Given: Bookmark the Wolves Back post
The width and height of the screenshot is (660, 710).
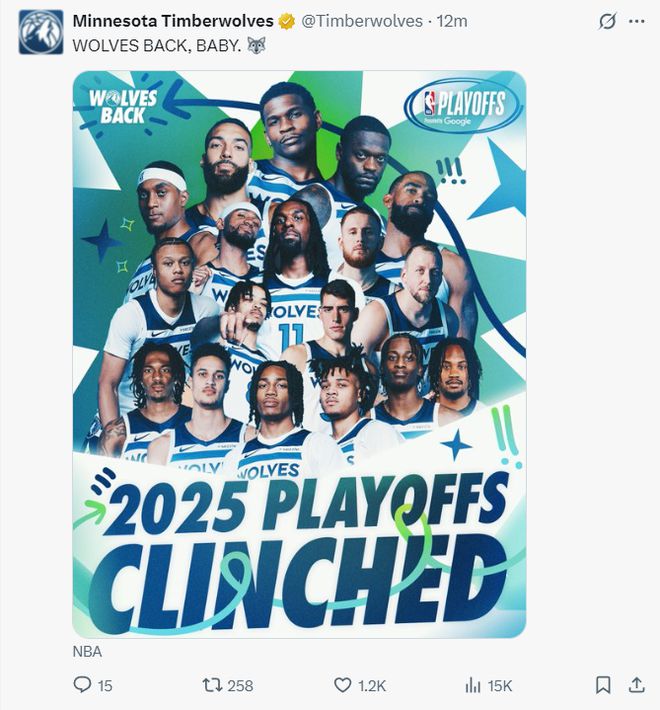Looking at the screenshot, I should pyautogui.click(x=603, y=685).
